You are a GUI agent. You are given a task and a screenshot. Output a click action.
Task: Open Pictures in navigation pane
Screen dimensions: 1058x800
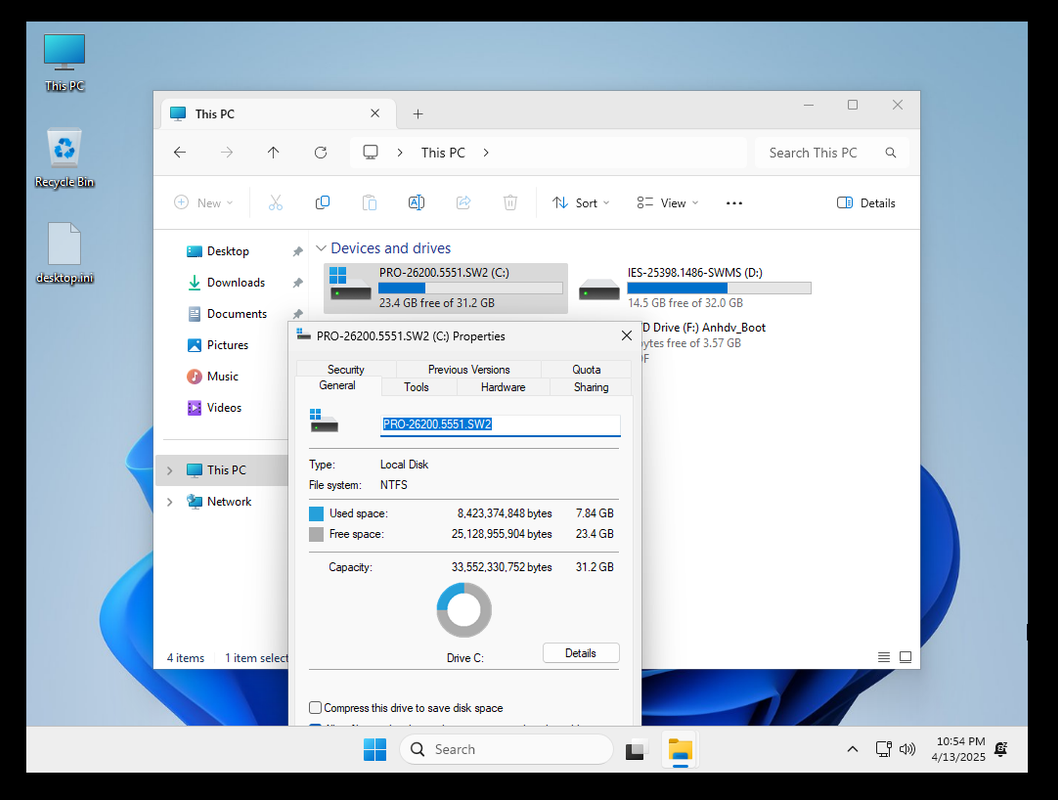click(x=227, y=345)
